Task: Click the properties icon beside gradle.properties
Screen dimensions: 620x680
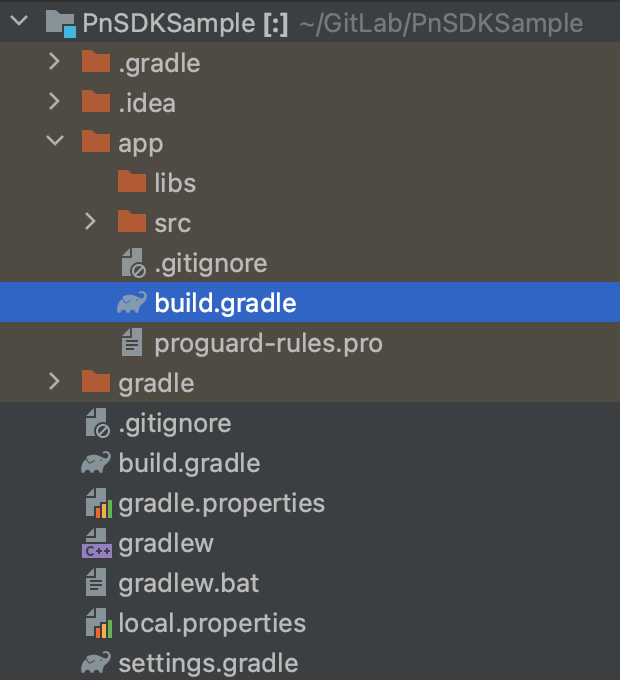Action: [x=95, y=503]
